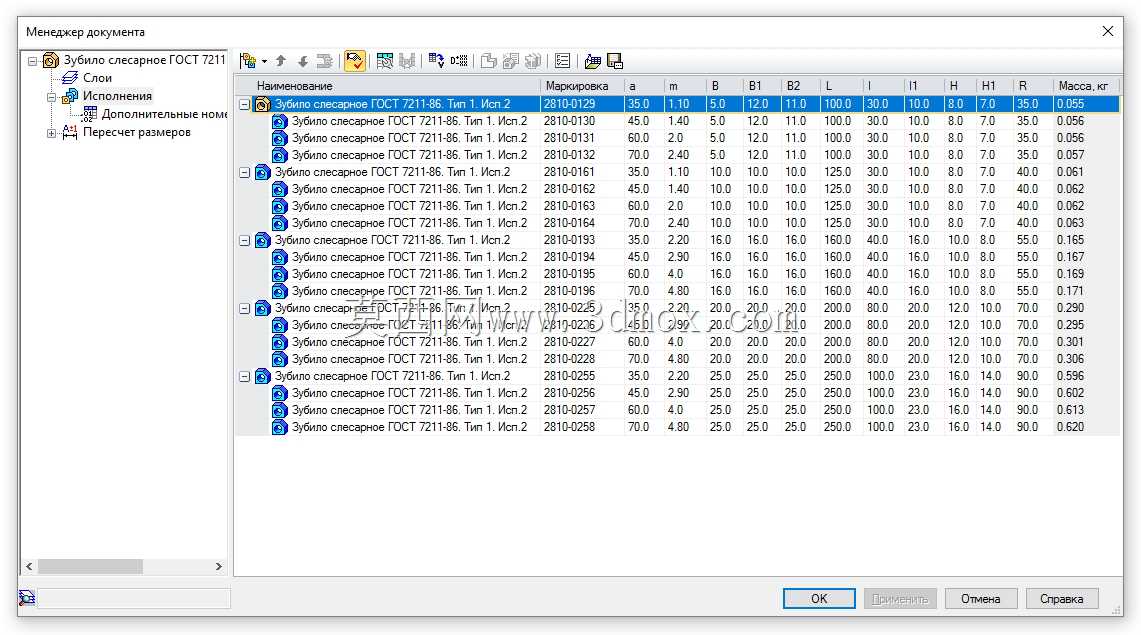Click the tree panel scroll left arrow
The width and height of the screenshot is (1141, 635).
29,566
